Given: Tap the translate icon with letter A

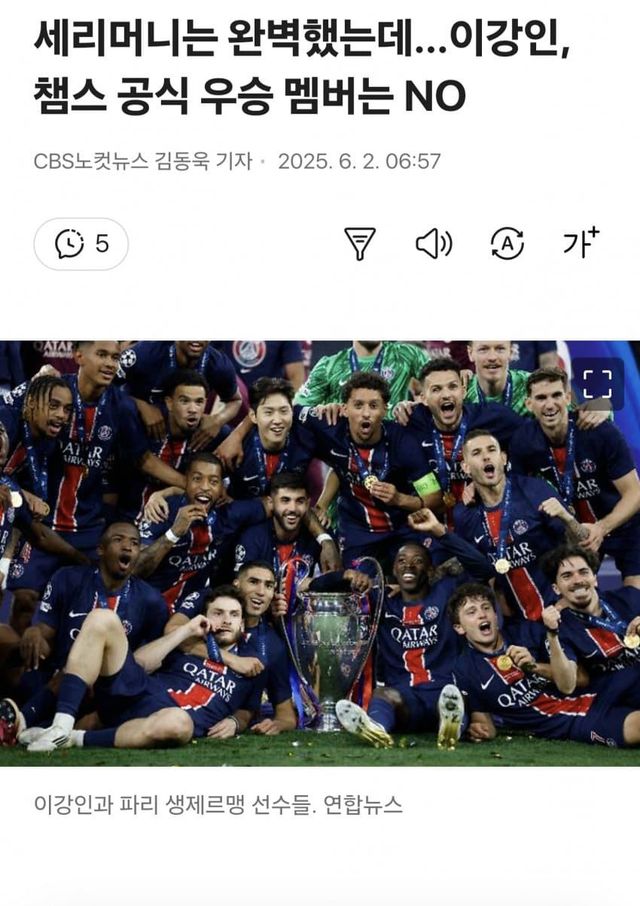Looking at the screenshot, I should 507,243.
